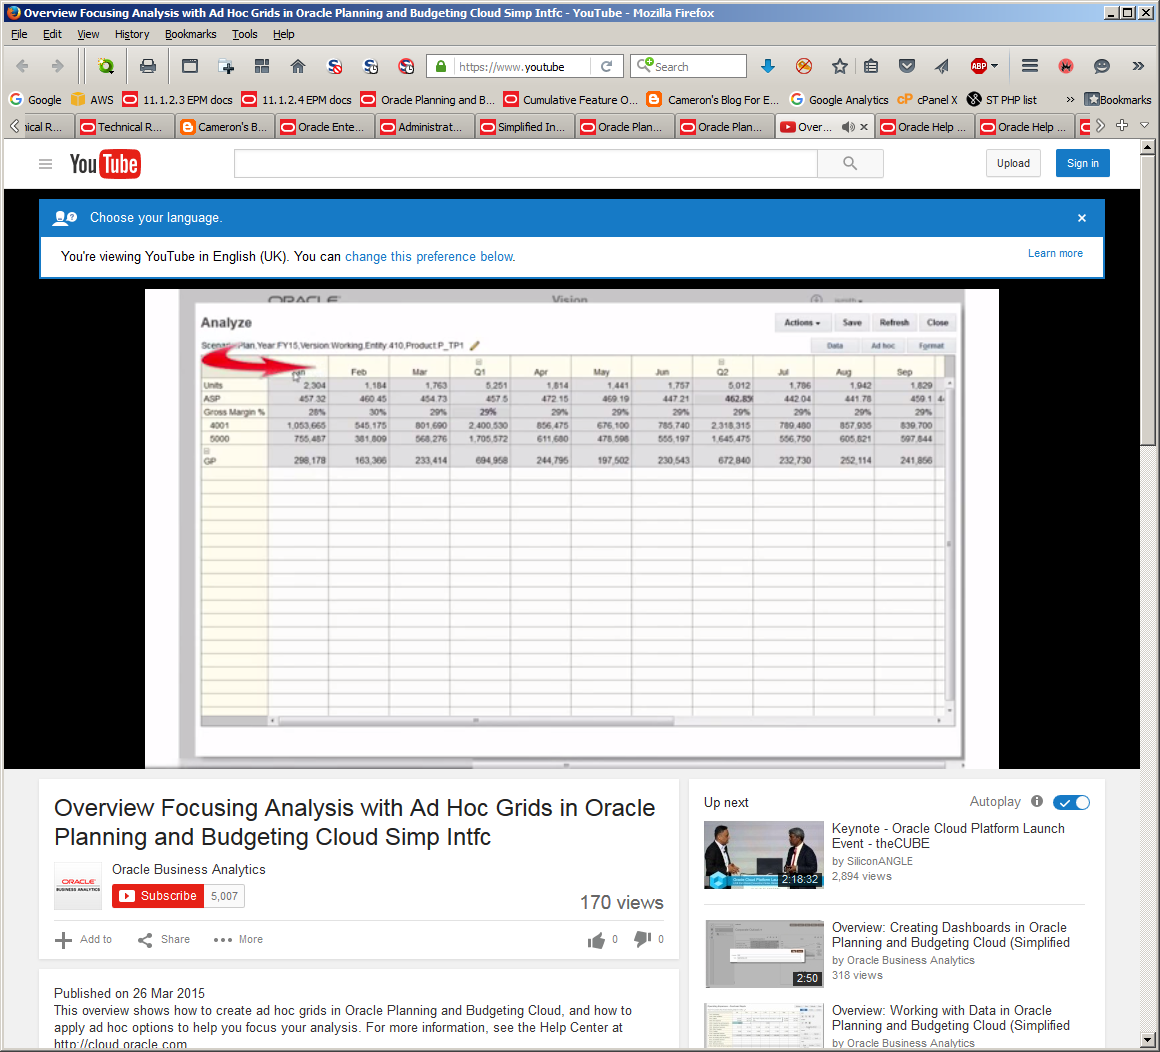Open the Firefox hamburger menu icon
Image resolution: width=1160 pixels, height=1052 pixels.
click(1030, 67)
